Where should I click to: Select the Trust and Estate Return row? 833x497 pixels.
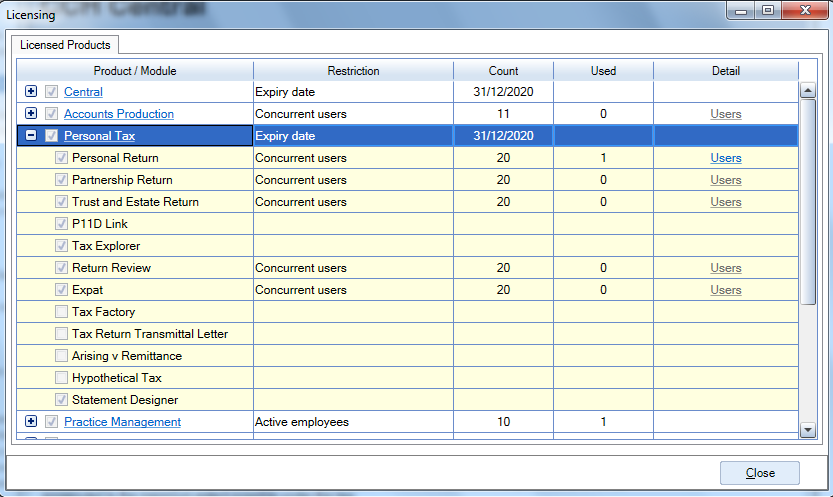407,202
